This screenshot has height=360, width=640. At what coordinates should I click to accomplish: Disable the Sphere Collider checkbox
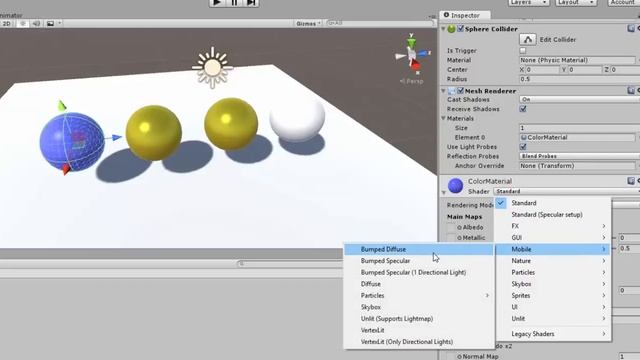[x=460, y=29]
